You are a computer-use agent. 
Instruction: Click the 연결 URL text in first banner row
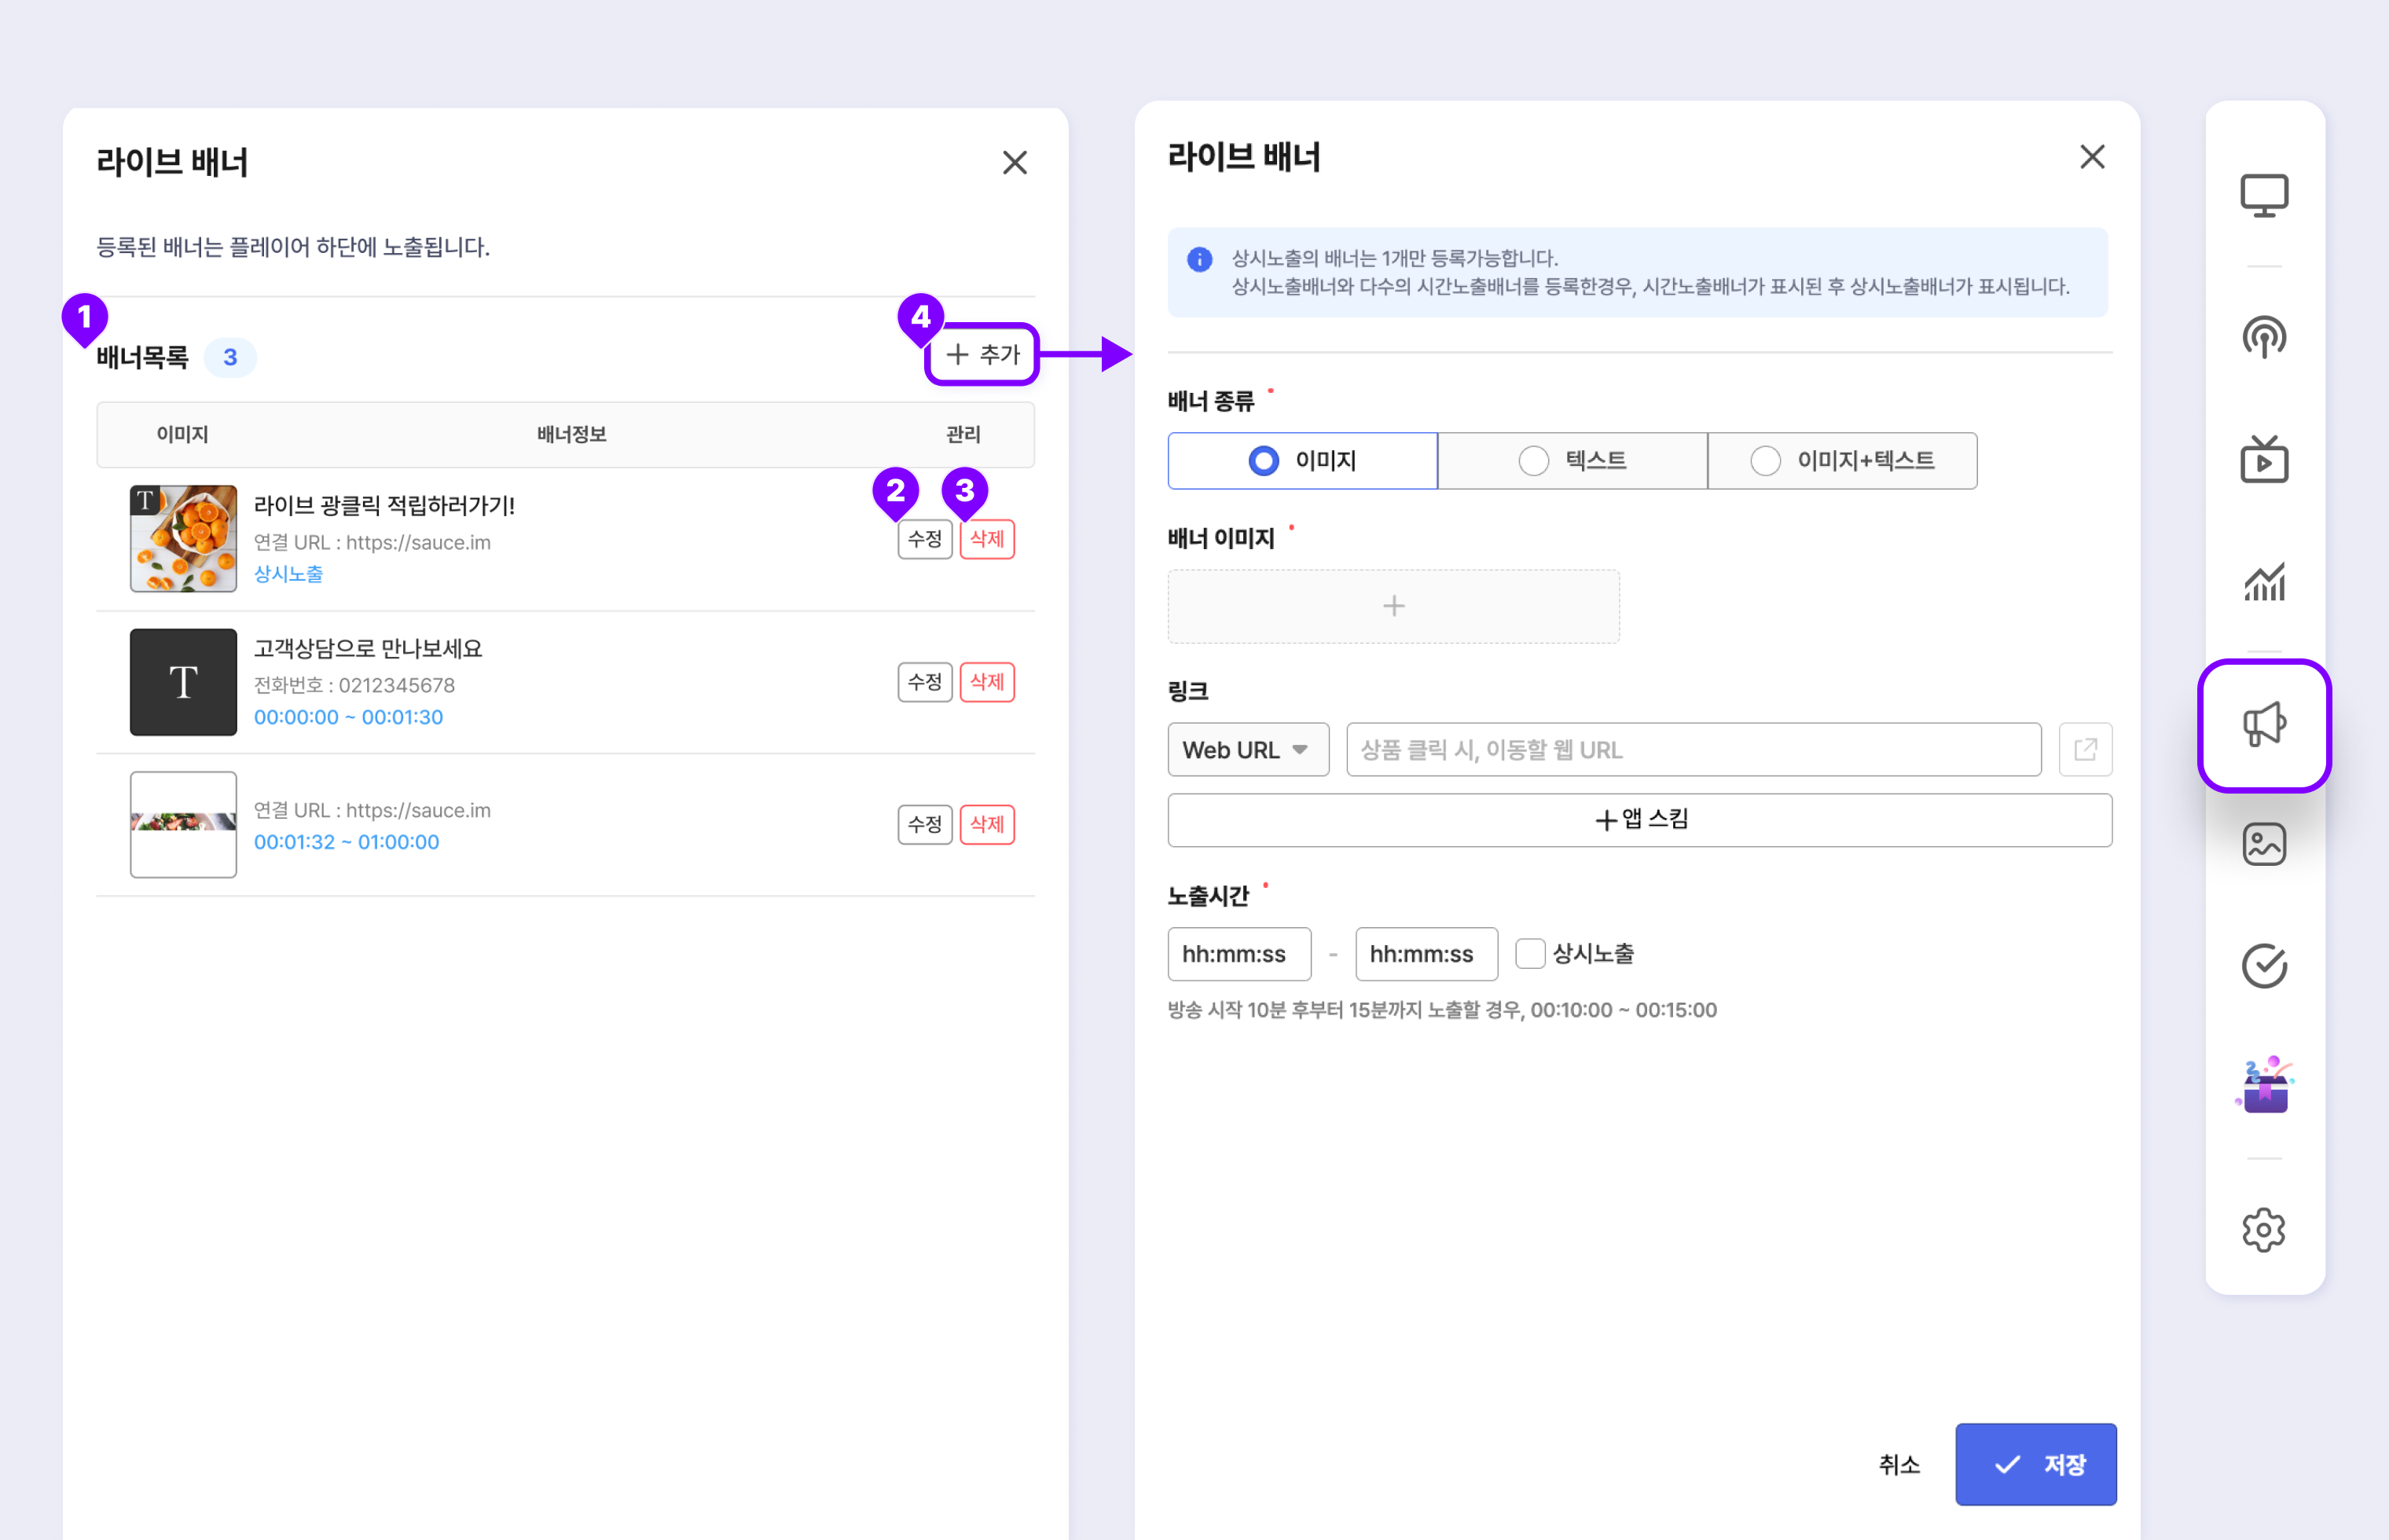[372, 542]
